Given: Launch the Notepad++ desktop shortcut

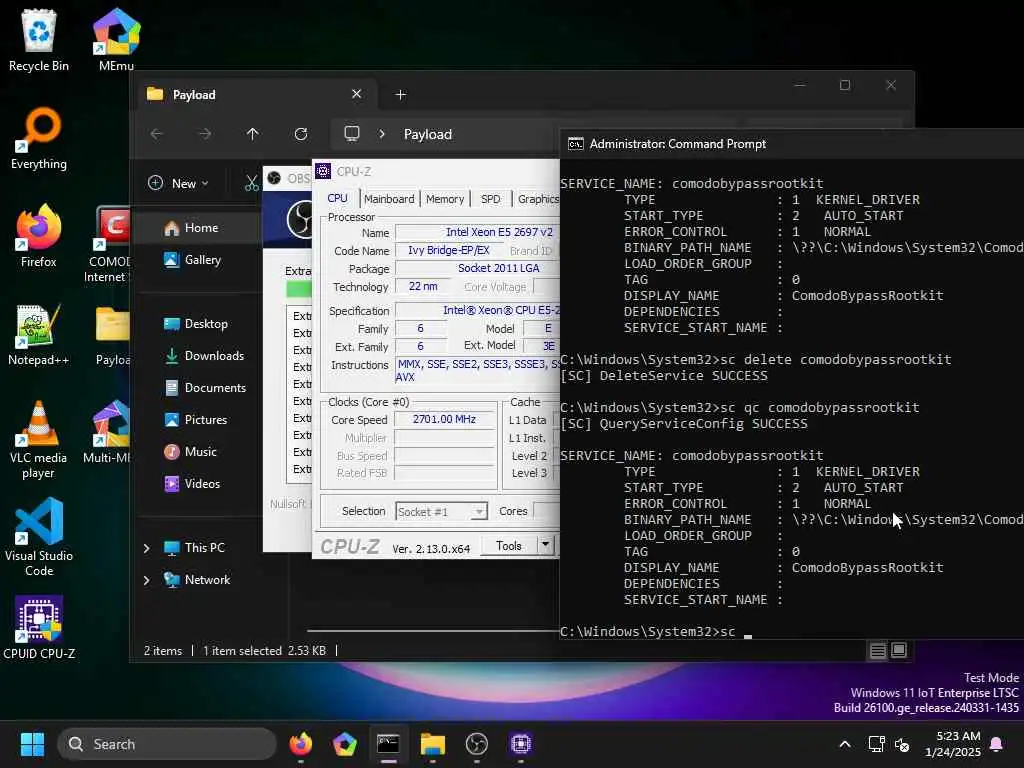Looking at the screenshot, I should point(39,334).
